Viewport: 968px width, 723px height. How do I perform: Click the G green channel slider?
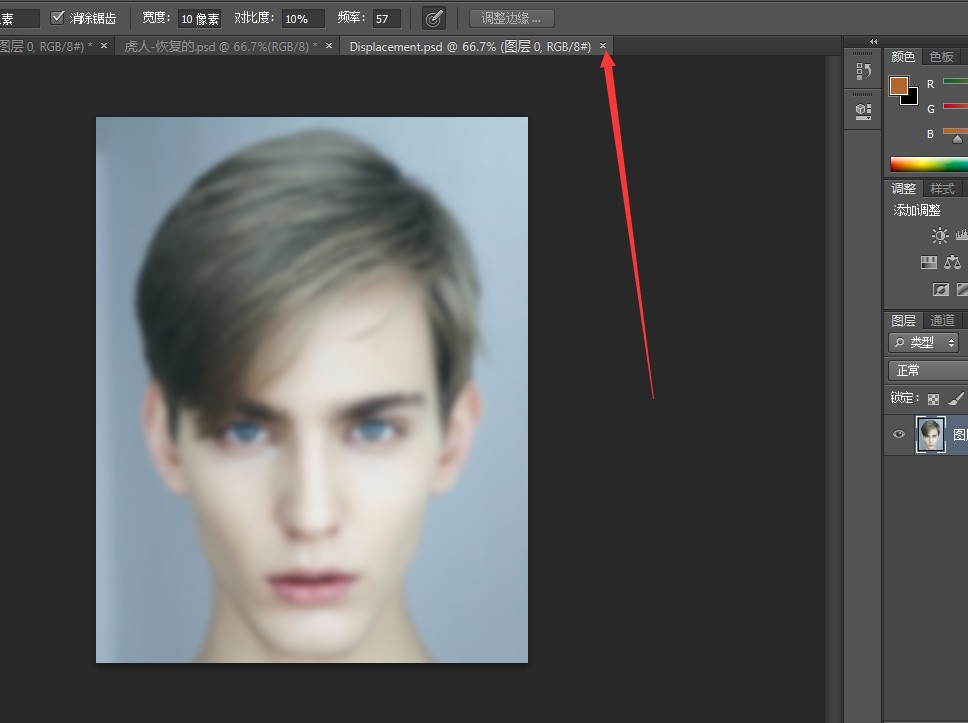pyautogui.click(x=955, y=106)
